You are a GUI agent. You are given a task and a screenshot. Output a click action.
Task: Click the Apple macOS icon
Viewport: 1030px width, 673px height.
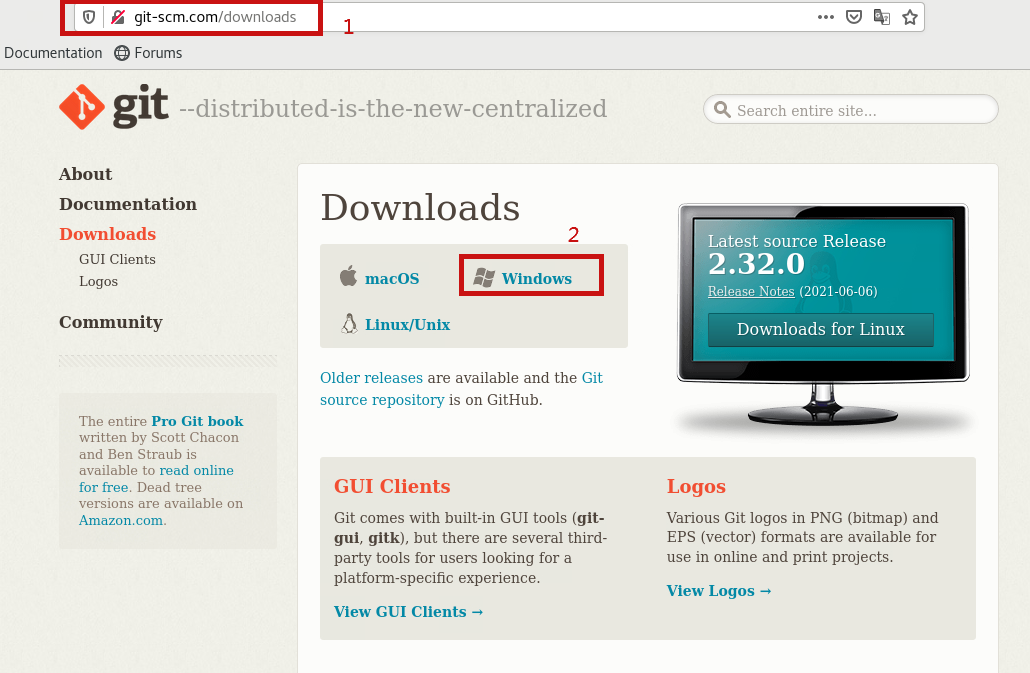coord(348,276)
